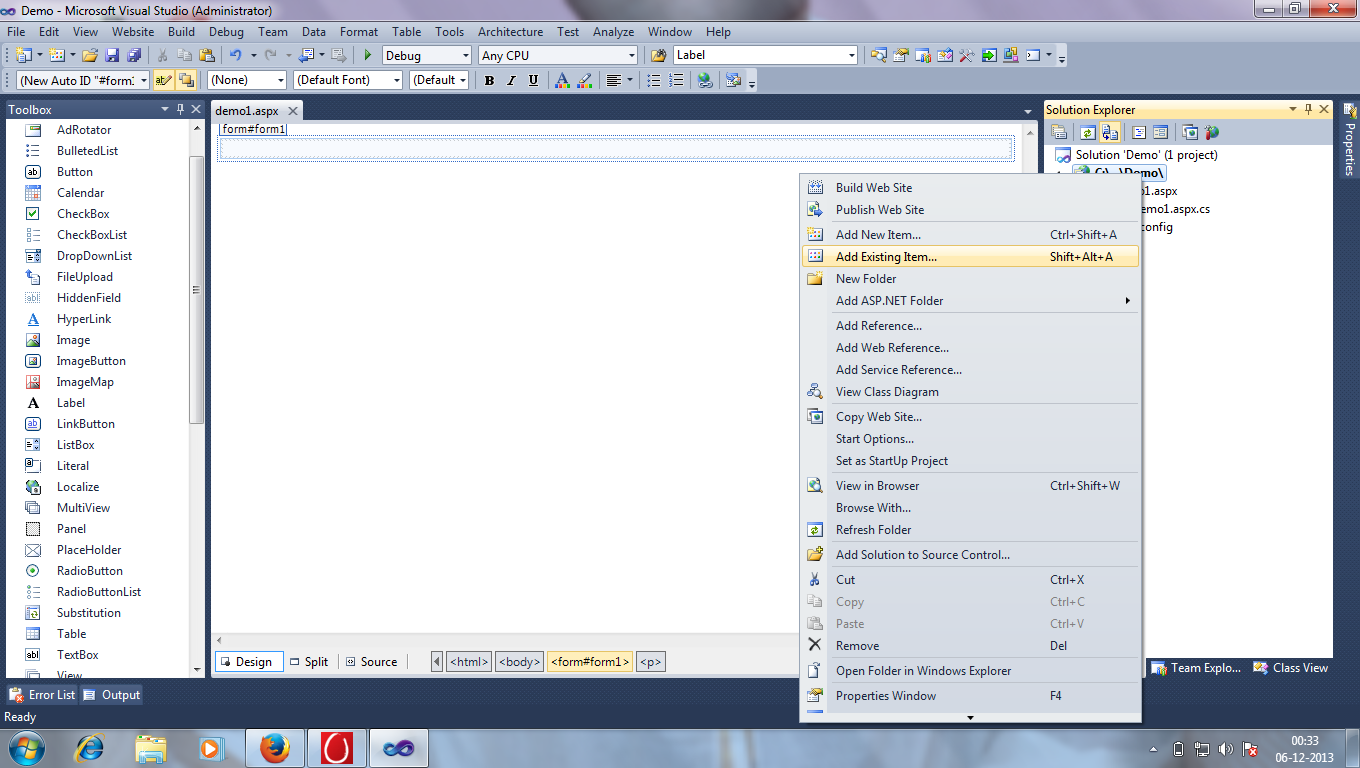This screenshot has width=1360, height=768.
Task: Open the Class View tab
Action: point(1291,668)
